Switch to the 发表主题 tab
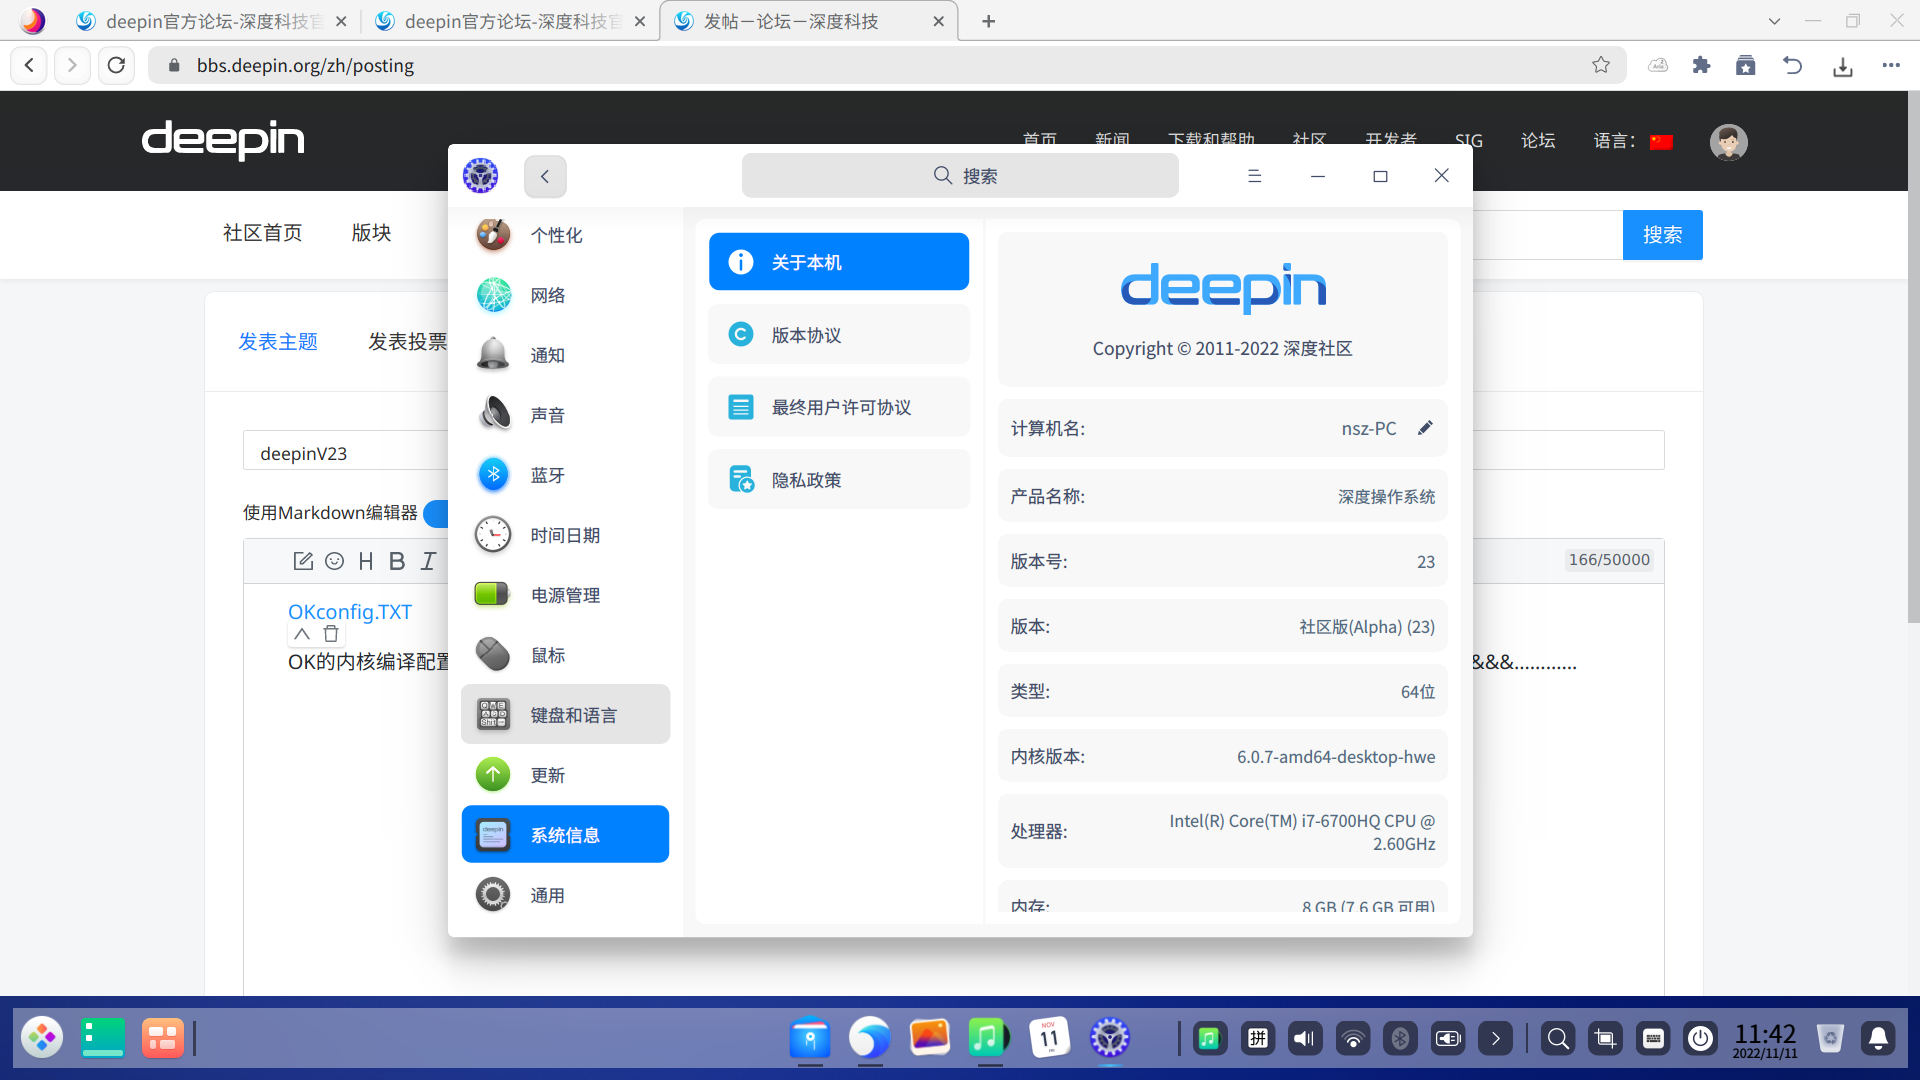Image resolution: width=1920 pixels, height=1080 pixels. point(278,342)
